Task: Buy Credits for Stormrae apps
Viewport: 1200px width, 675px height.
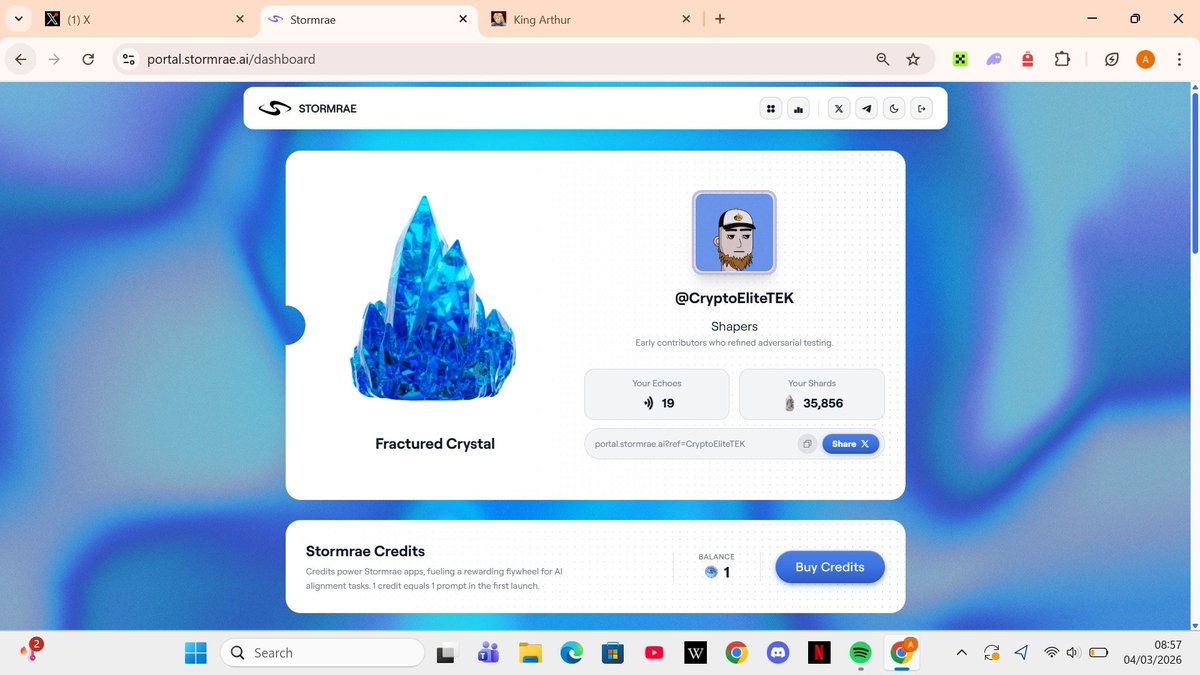Action: 830,567
